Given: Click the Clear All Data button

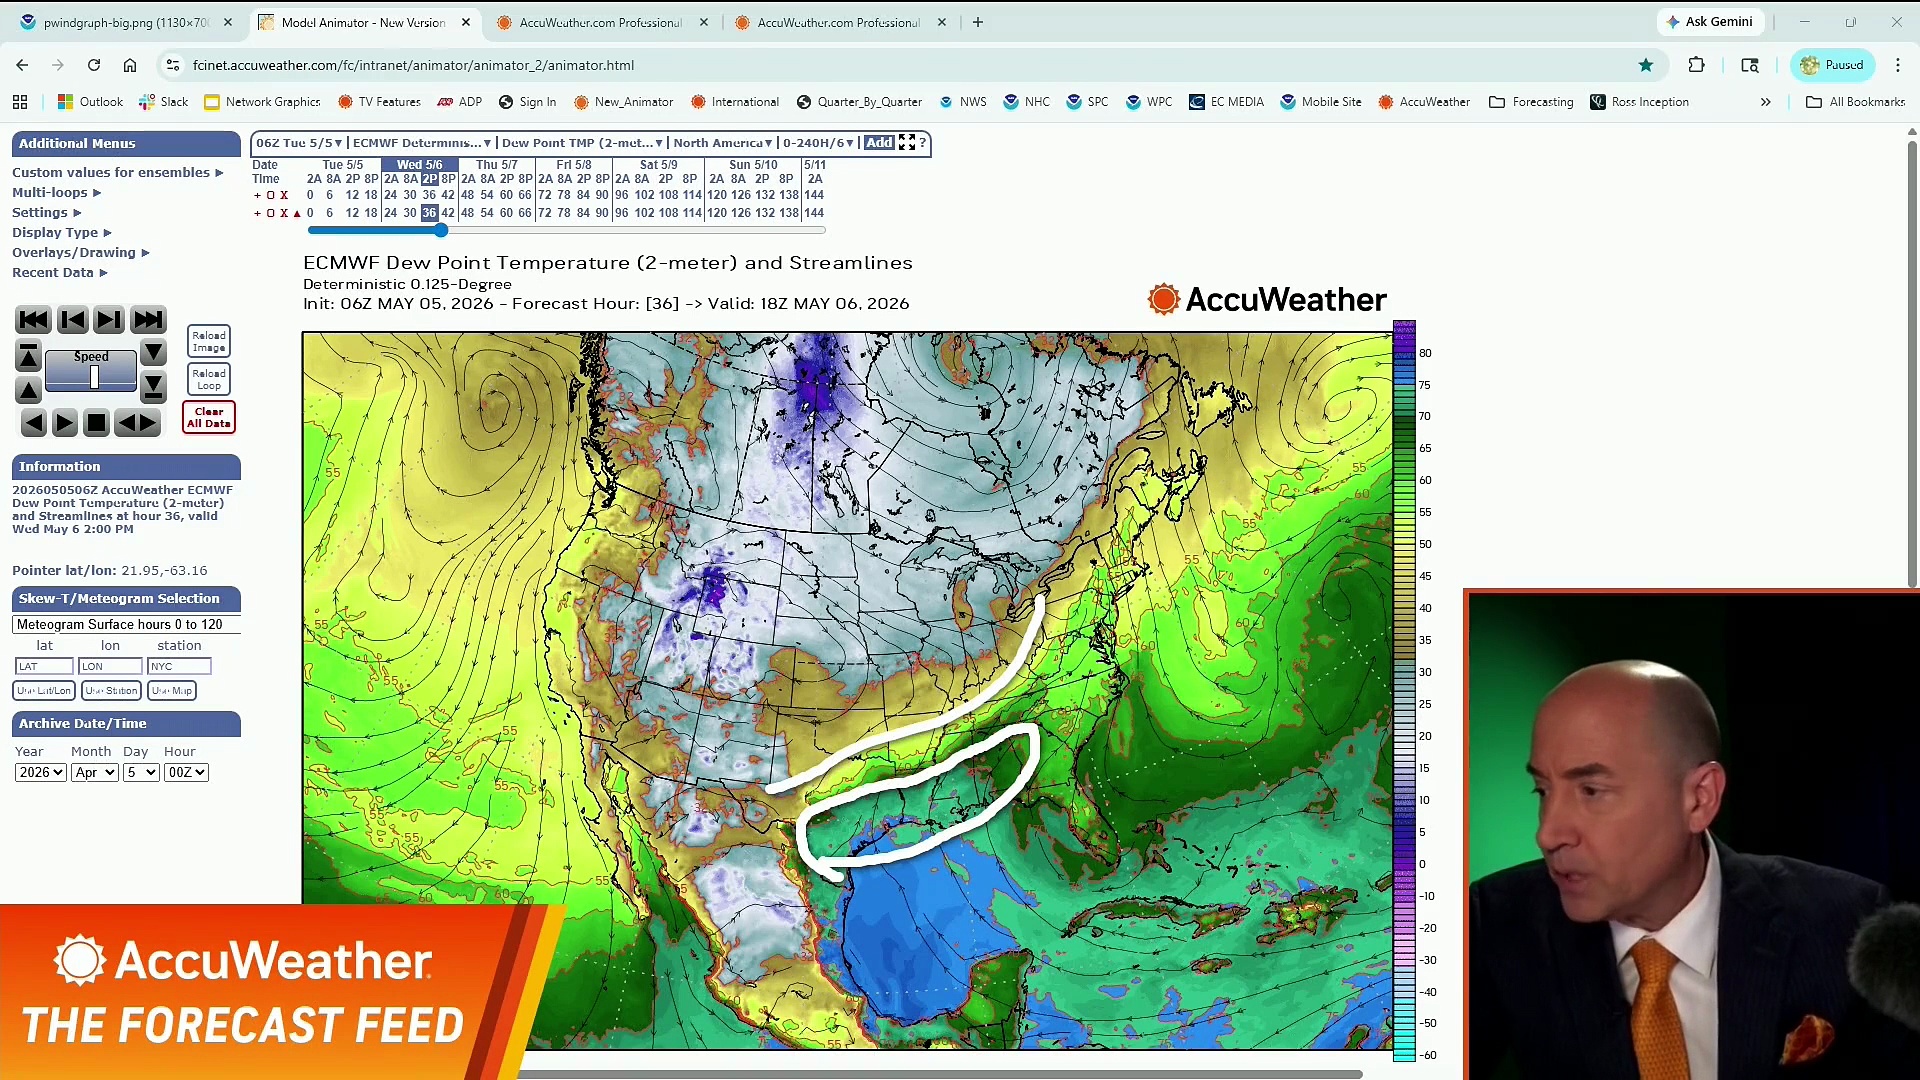Looking at the screenshot, I should click(209, 418).
